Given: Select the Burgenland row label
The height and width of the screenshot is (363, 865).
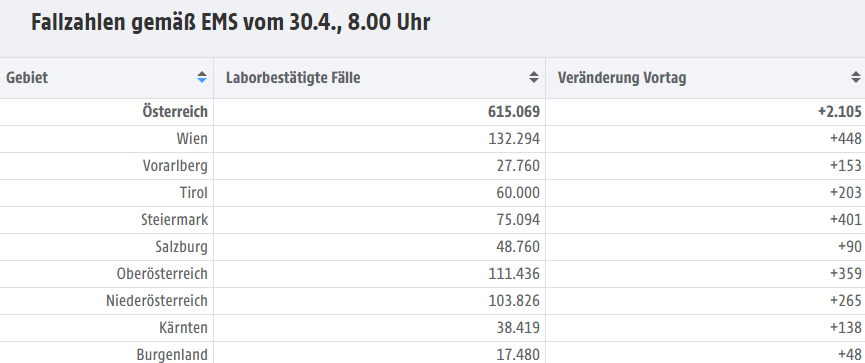Looking at the screenshot, I should (172, 354).
